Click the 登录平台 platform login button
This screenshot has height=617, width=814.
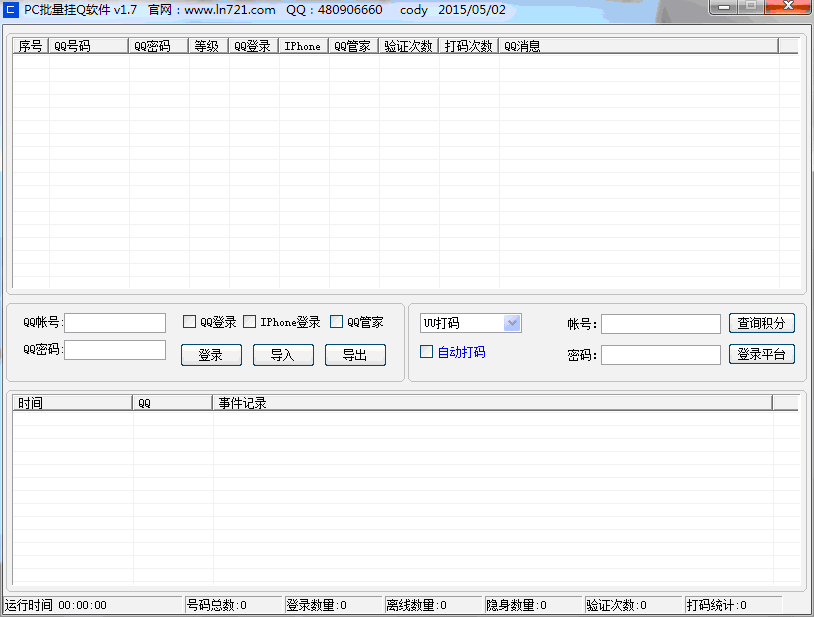[x=761, y=354]
